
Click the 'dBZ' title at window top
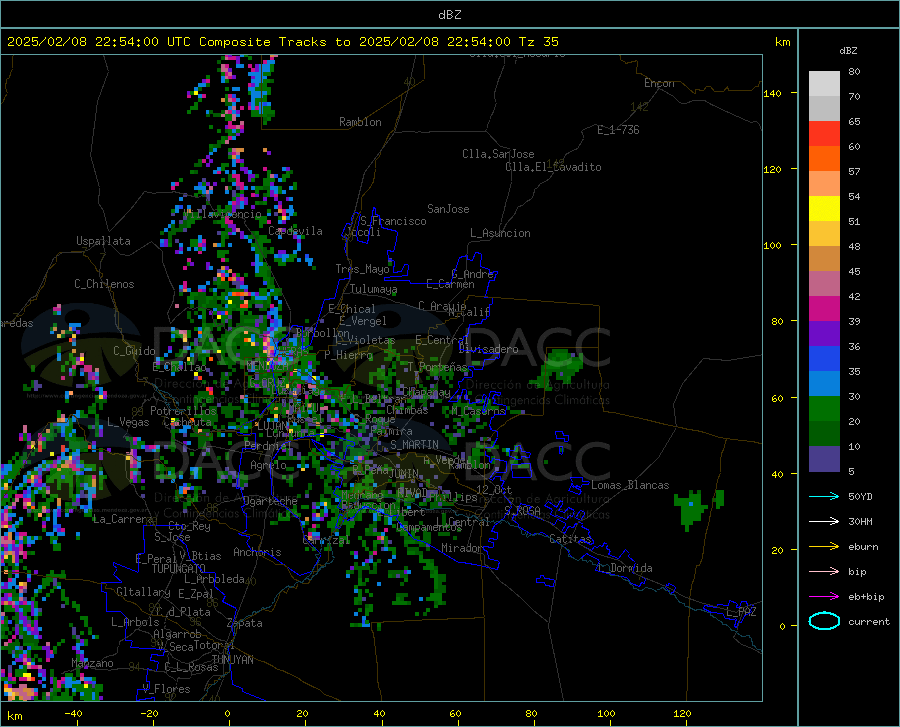[x=449, y=15]
